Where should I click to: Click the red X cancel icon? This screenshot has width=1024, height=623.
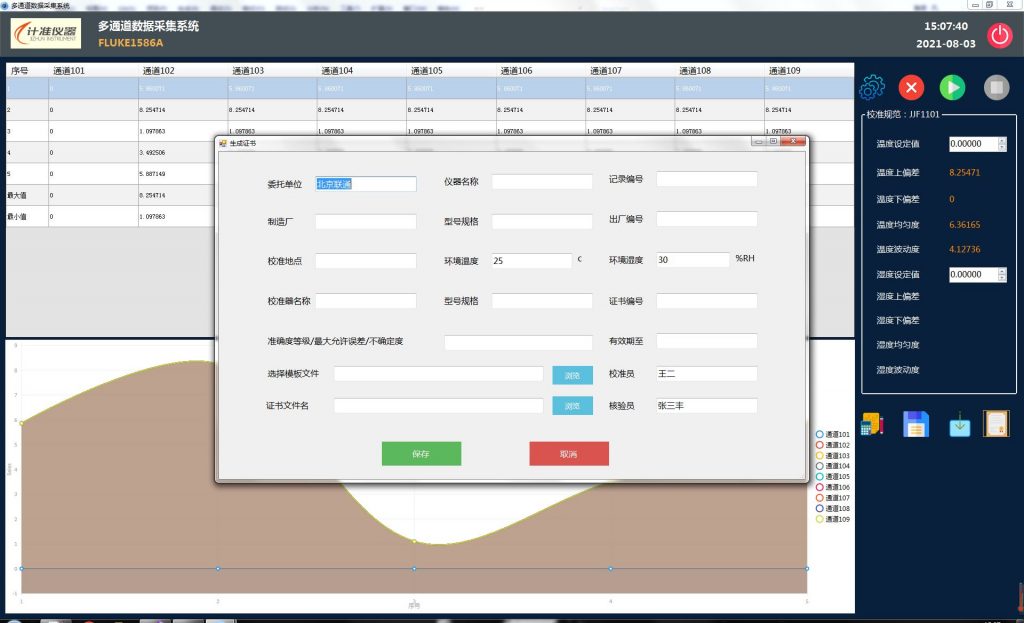[911, 88]
